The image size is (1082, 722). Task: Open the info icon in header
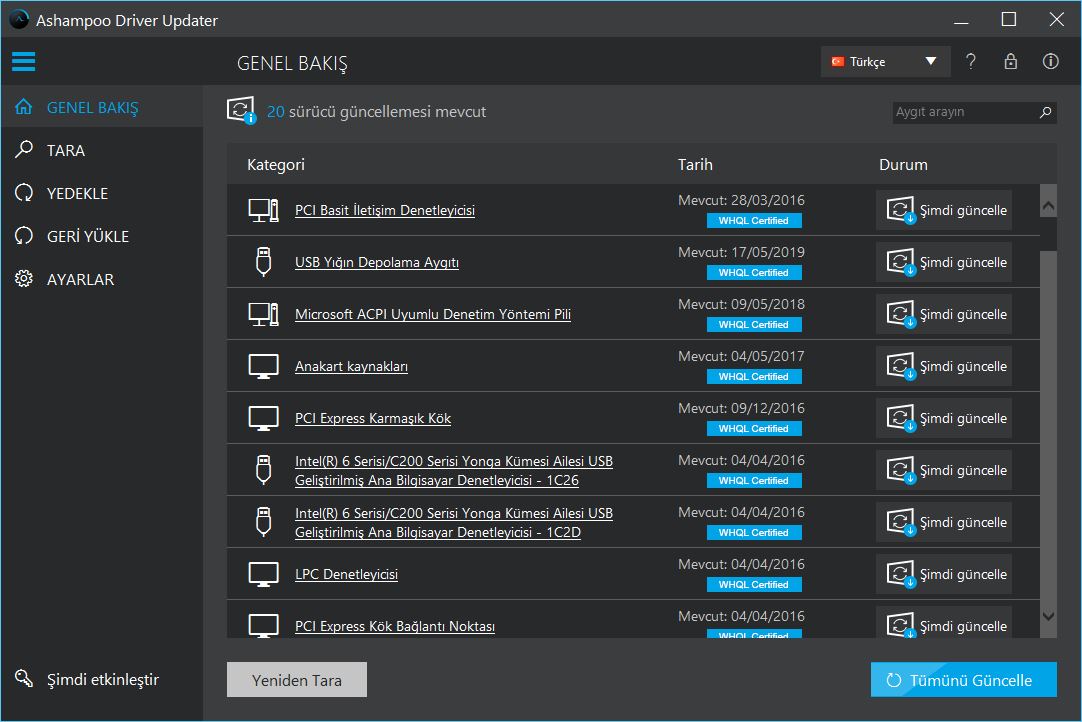click(1050, 61)
